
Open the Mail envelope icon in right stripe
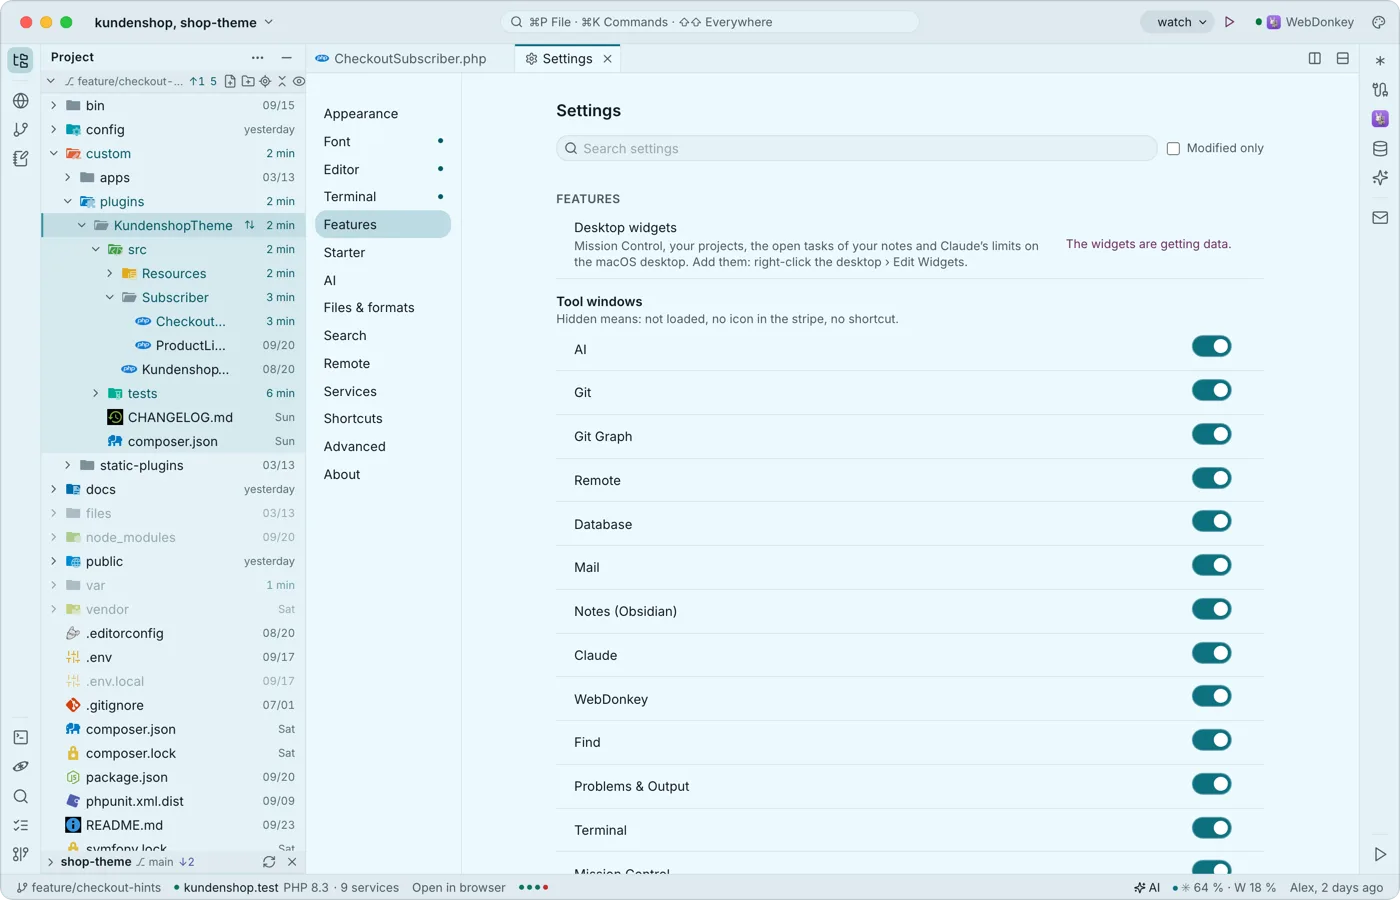[x=1380, y=217]
